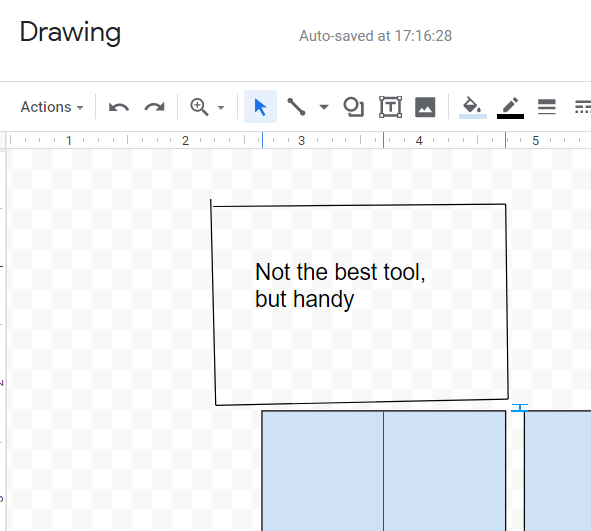Click the horizontal ruler at mark 4
Screen dimensions: 591x531
419,141
